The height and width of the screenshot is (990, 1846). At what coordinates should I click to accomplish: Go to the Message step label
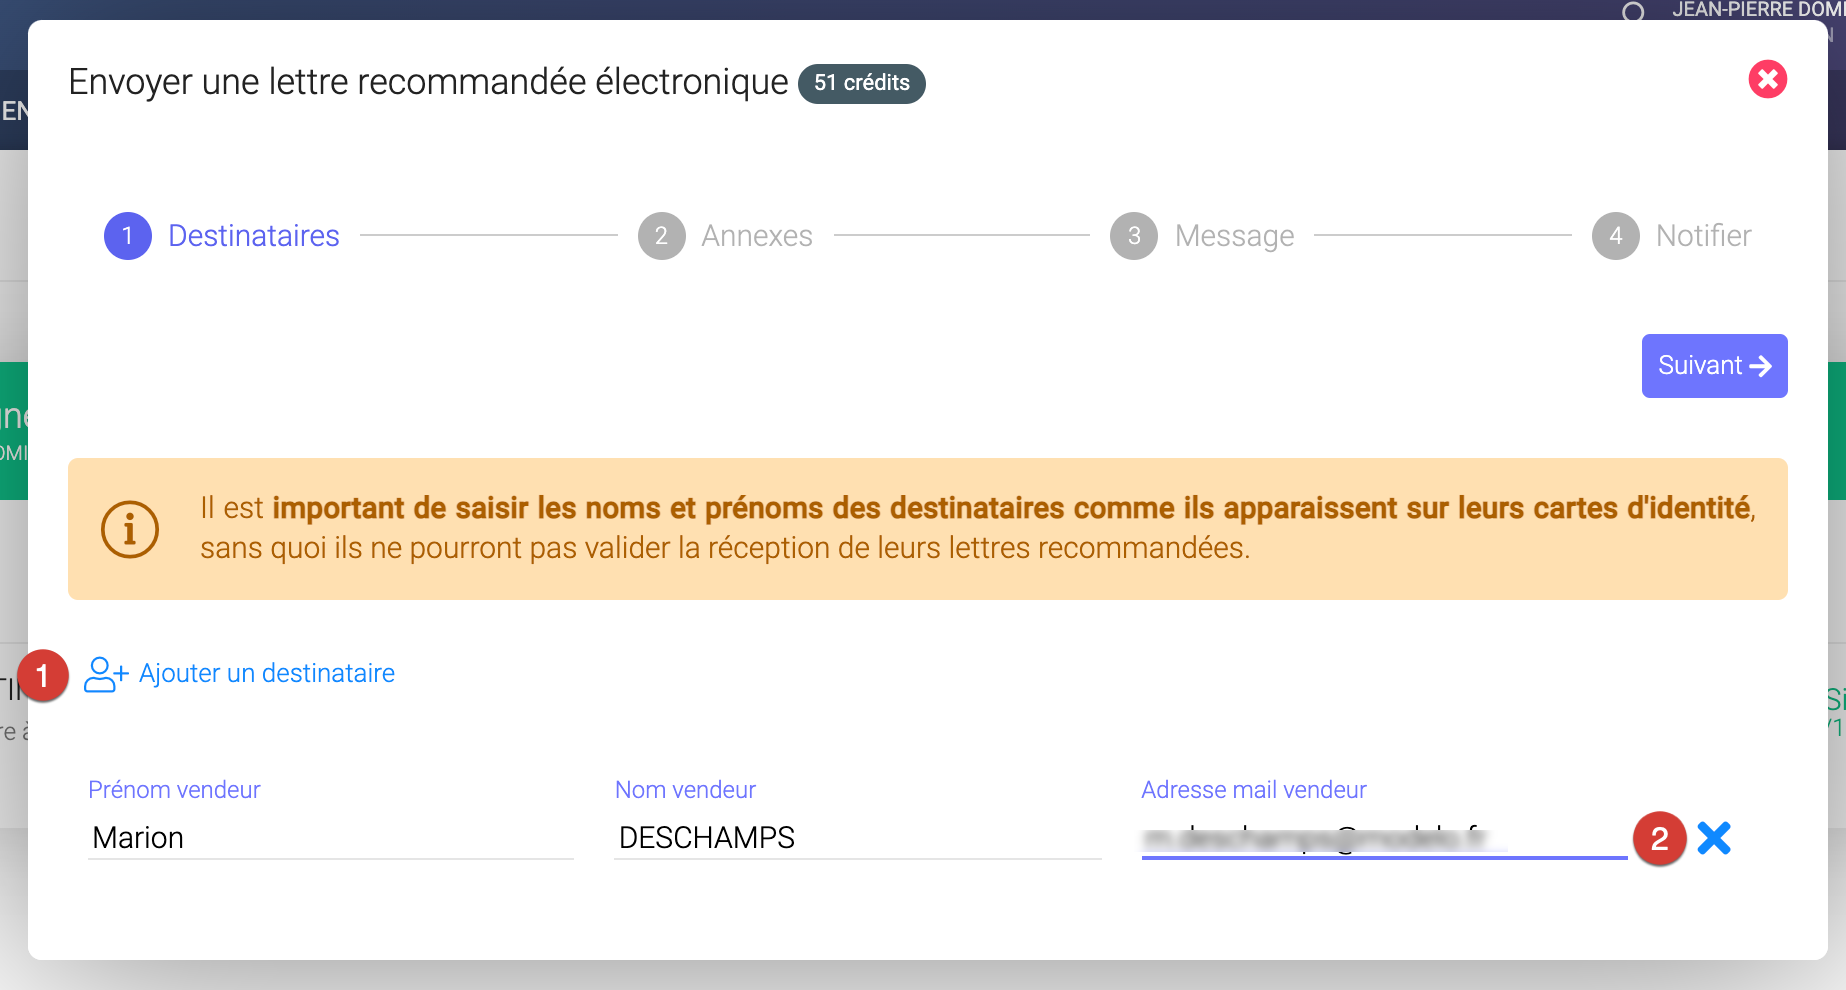click(1234, 236)
